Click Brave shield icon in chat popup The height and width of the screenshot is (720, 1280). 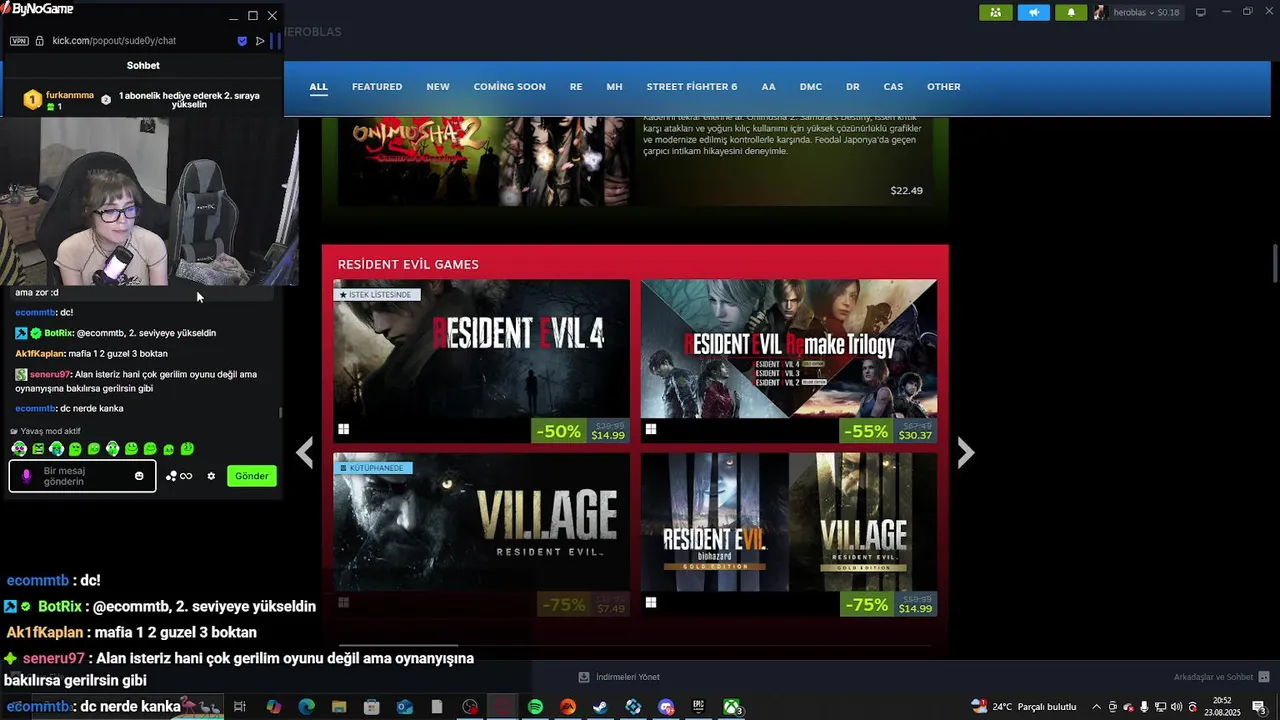[x=242, y=41]
